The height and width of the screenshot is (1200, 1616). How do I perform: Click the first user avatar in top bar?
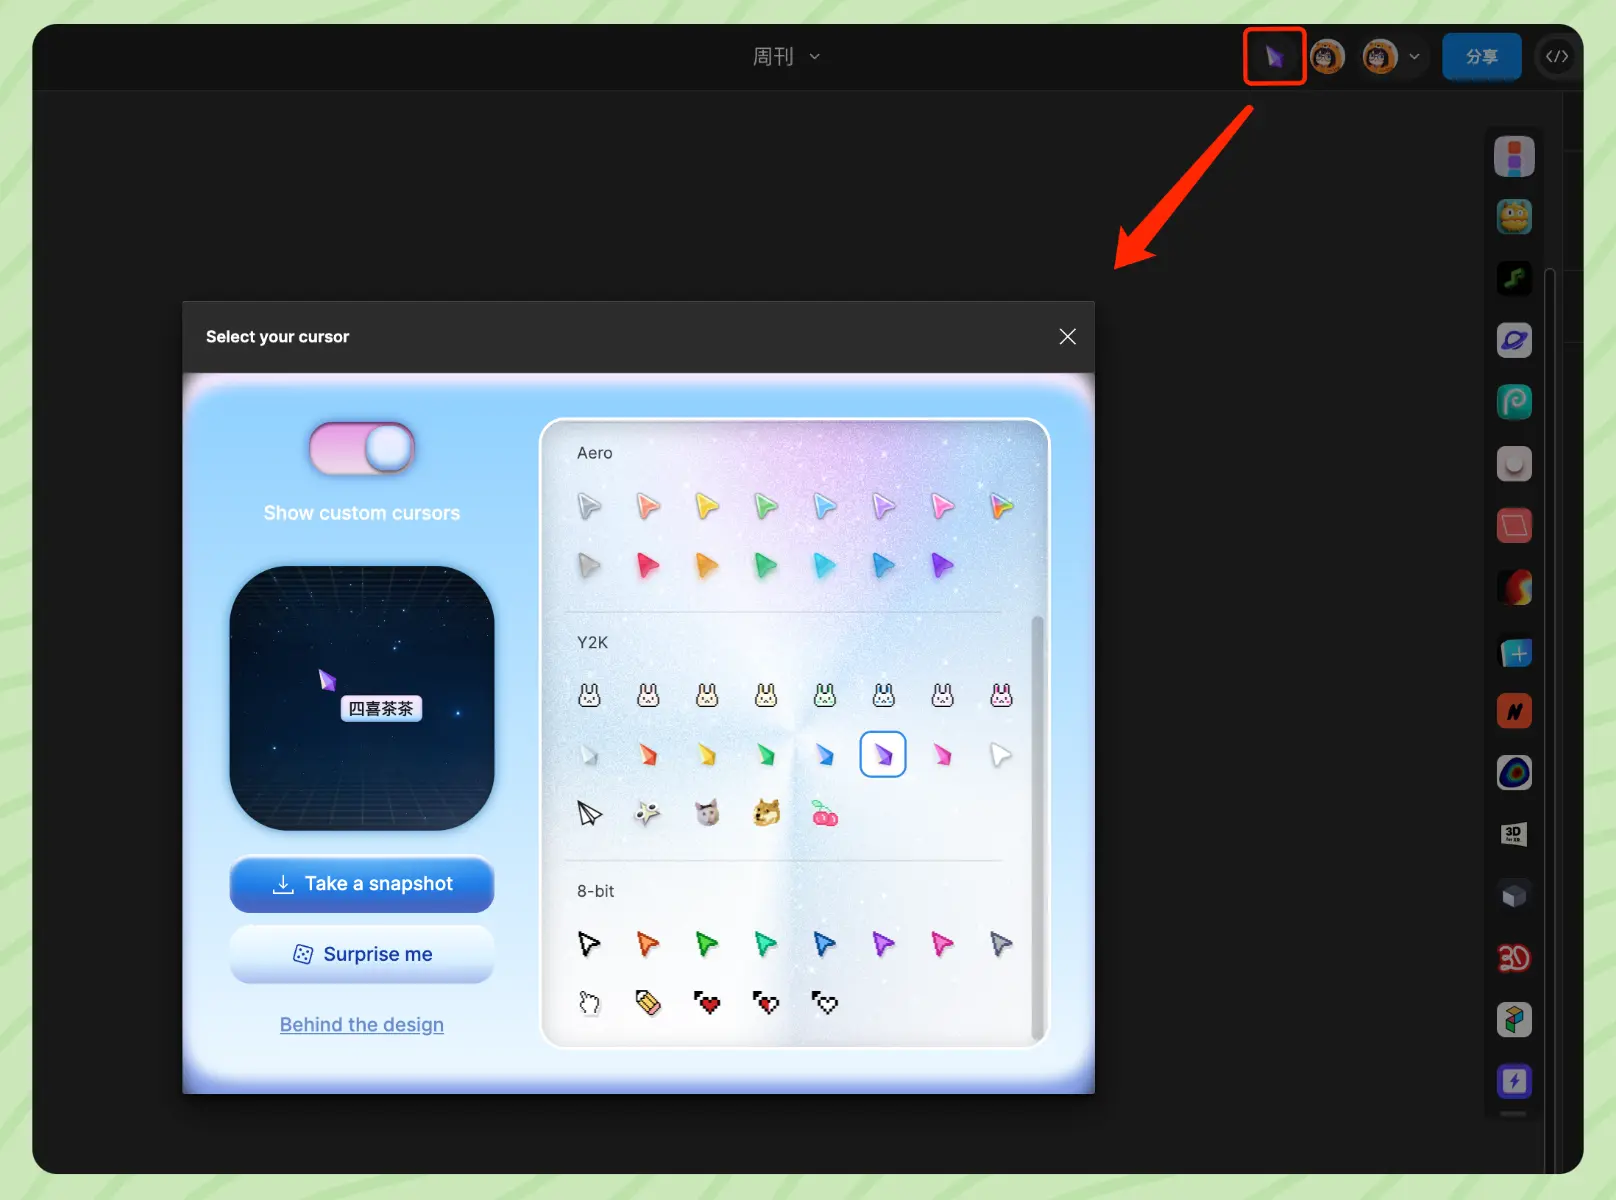pyautogui.click(x=1327, y=57)
